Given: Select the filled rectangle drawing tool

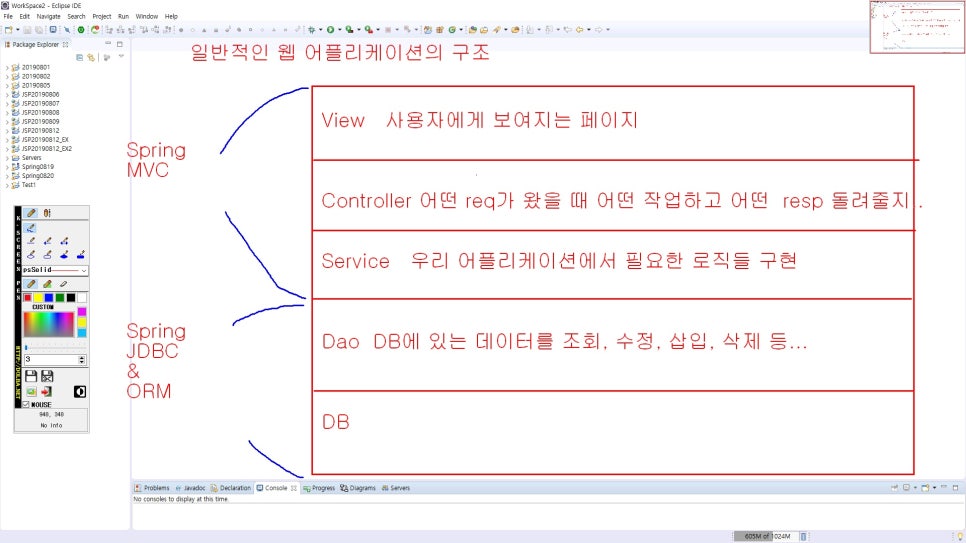Looking at the screenshot, I should pyautogui.click(x=81, y=255).
